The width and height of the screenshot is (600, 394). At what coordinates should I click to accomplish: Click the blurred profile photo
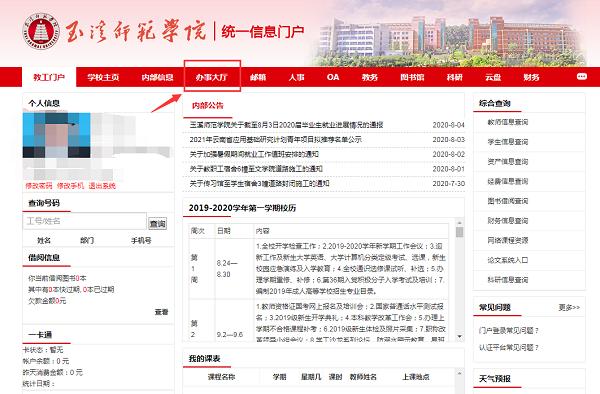57,135
